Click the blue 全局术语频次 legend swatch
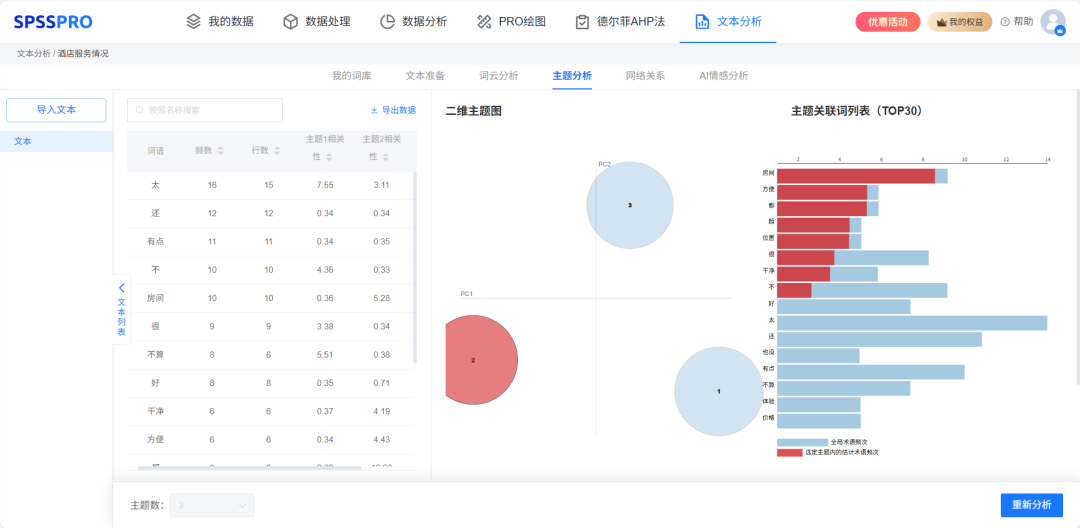The width and height of the screenshot is (1080, 528). (802, 442)
